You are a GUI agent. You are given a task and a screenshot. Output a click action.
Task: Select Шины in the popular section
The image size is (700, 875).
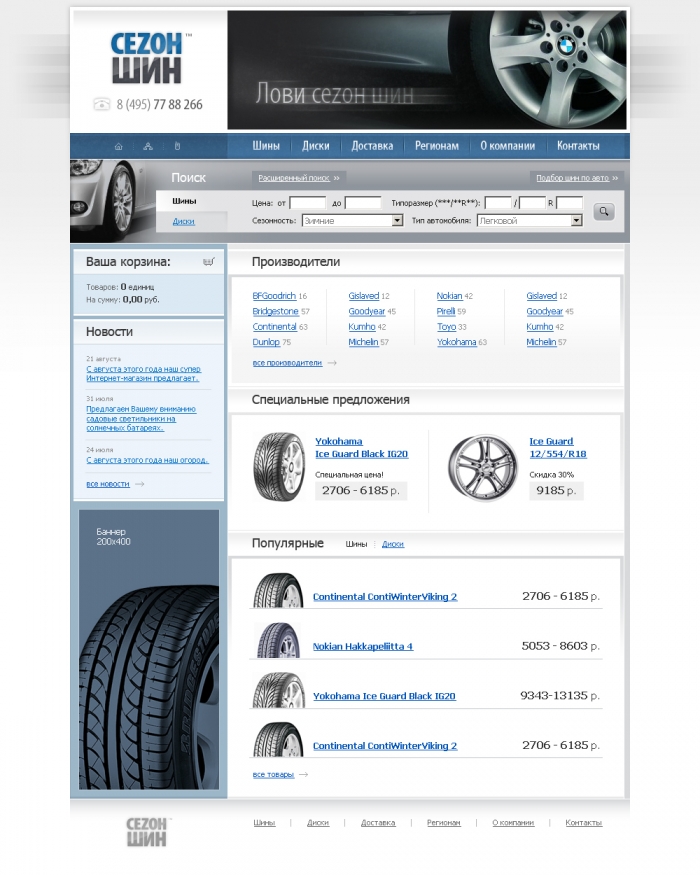tap(356, 544)
